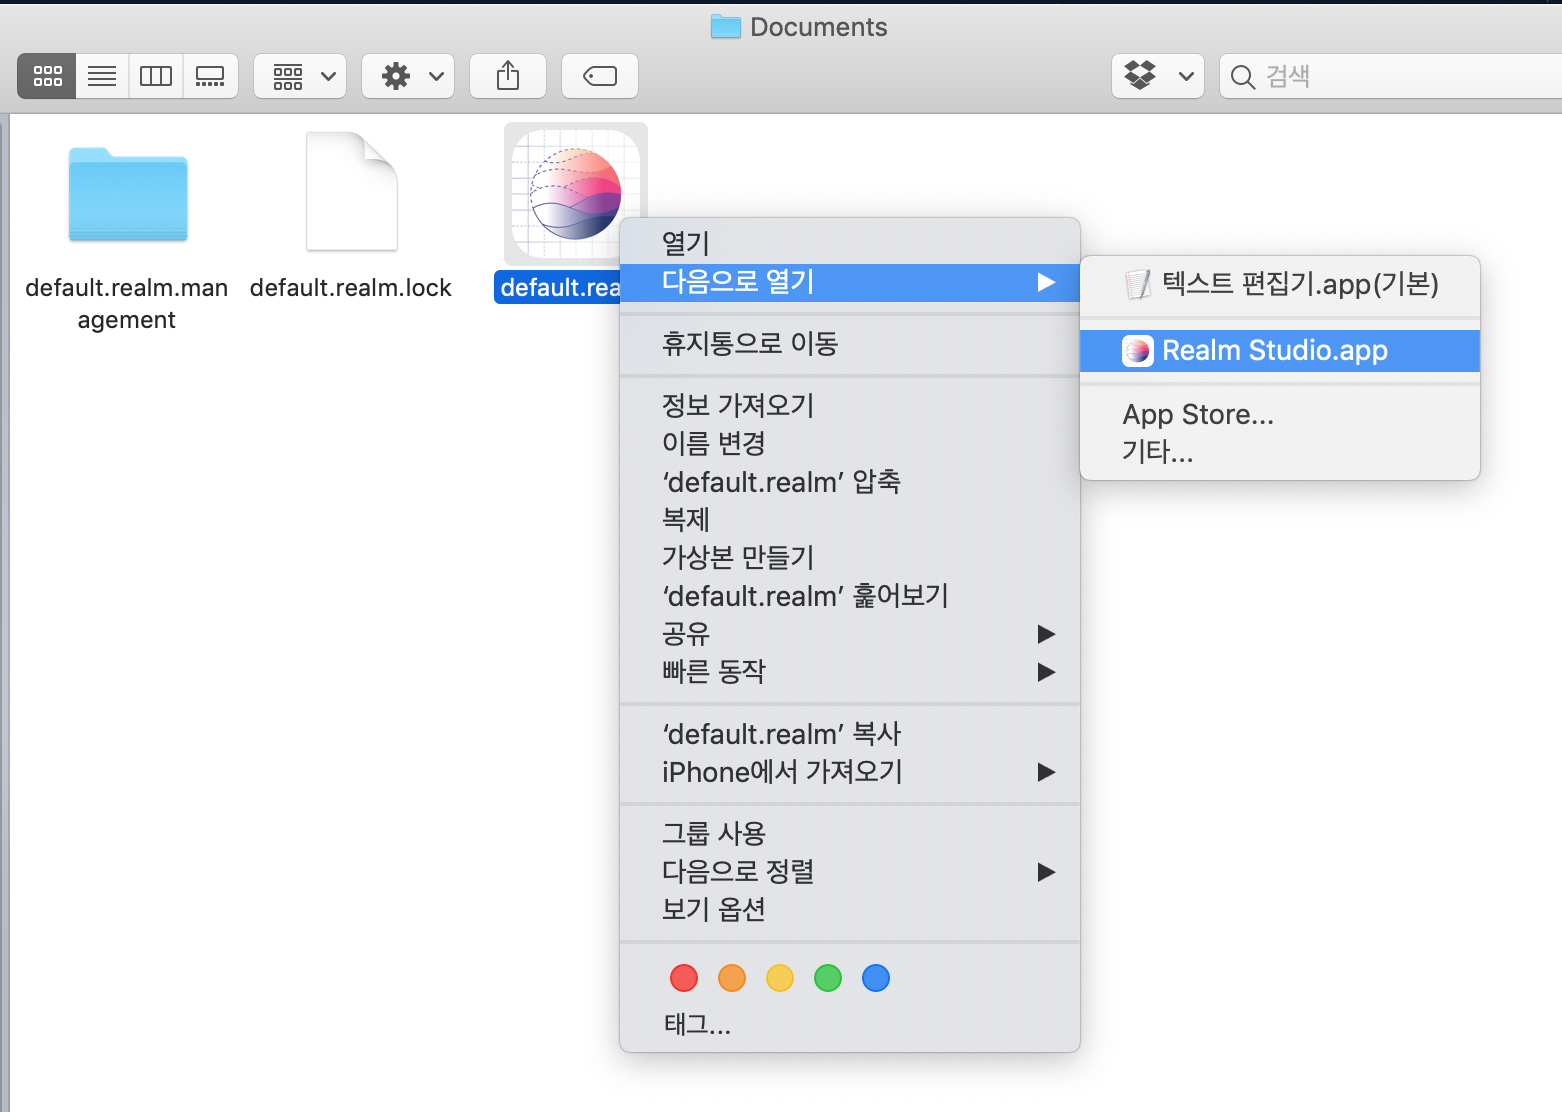Expand the 공유 submenu

[850, 634]
